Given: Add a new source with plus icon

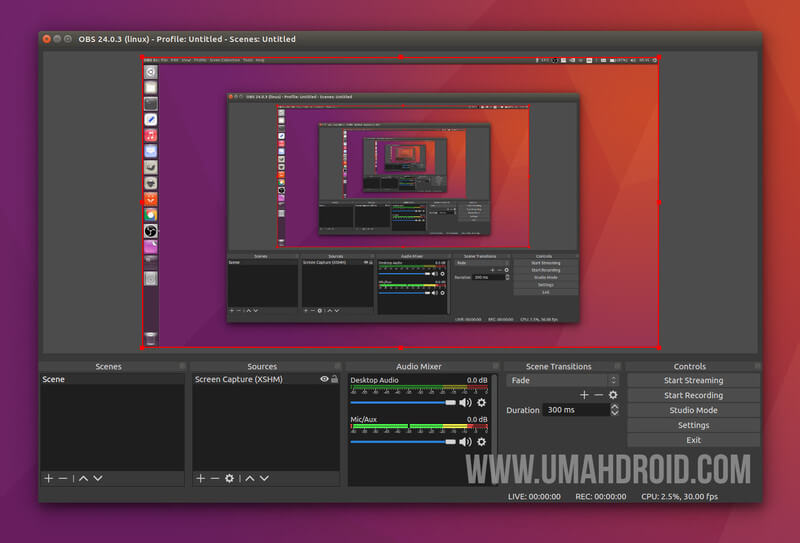Looking at the screenshot, I should click(201, 478).
